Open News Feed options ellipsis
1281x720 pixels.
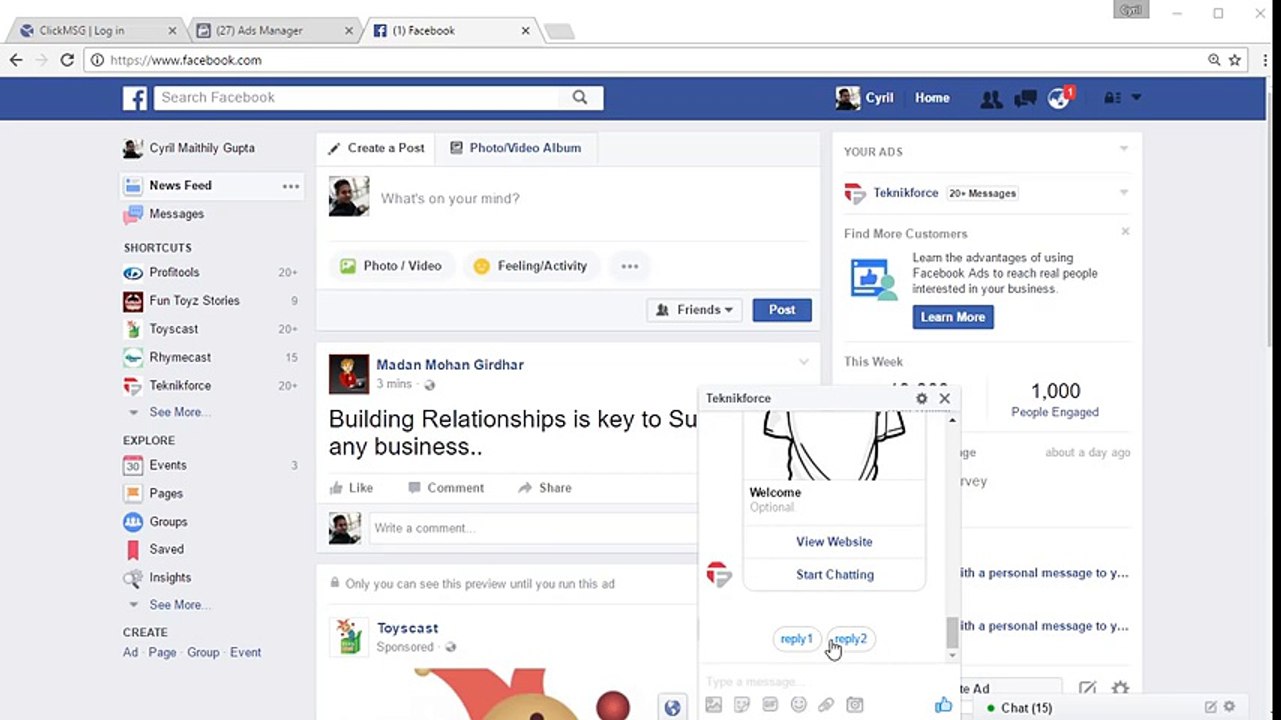click(x=291, y=186)
